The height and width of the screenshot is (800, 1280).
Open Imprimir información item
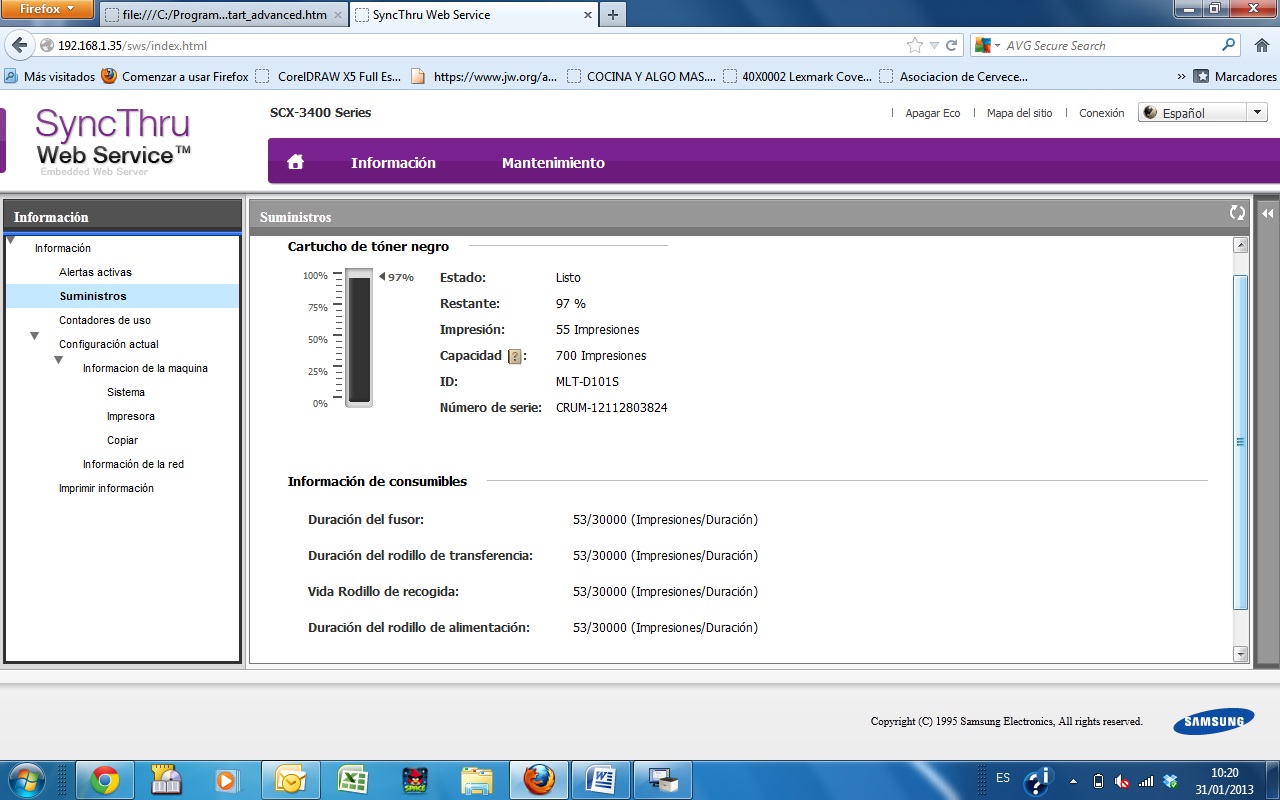pyautogui.click(x=106, y=488)
